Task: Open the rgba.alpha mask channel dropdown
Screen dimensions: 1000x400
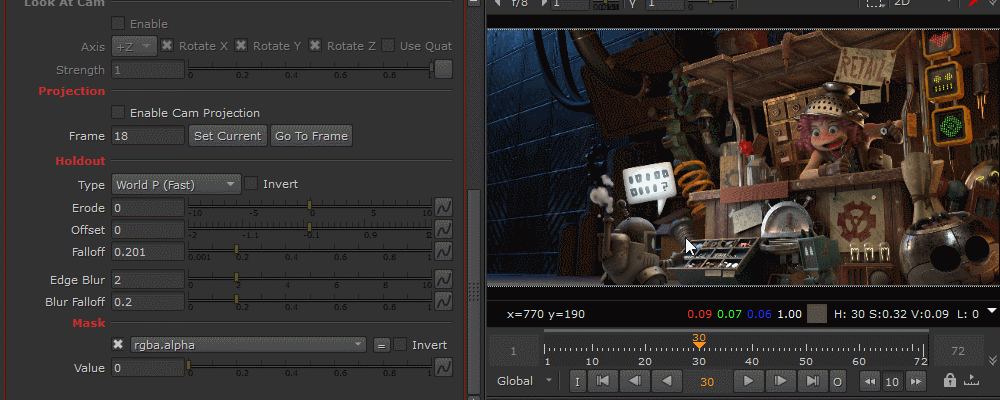Action: [248, 345]
